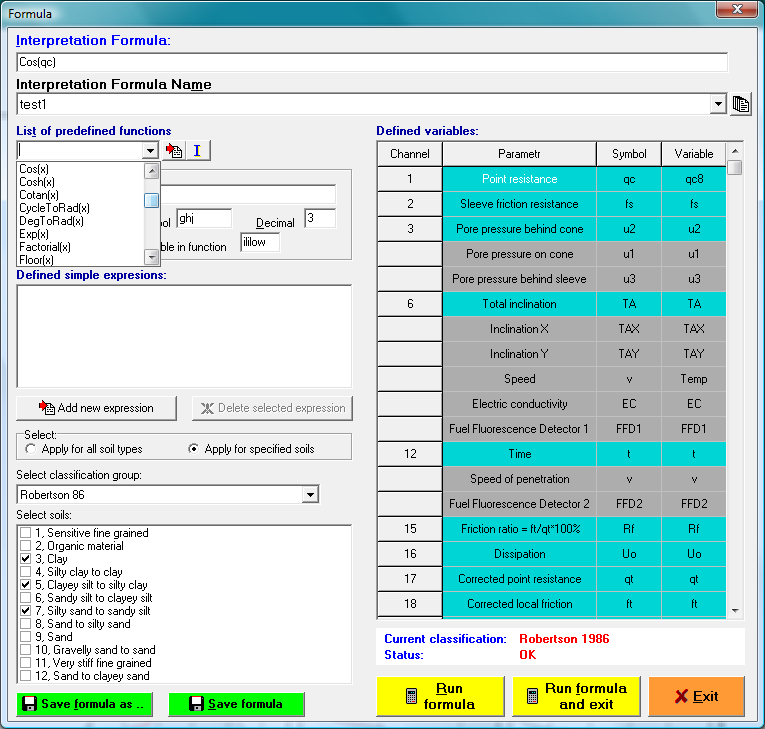Image resolution: width=765 pixels, height=729 pixels.
Task: Close the Formula window
Action: 737,9
